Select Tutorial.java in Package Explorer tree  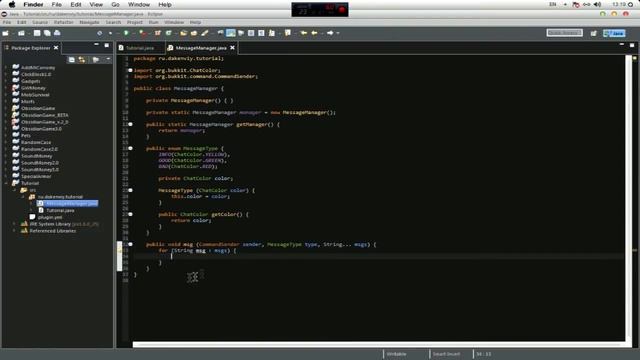pos(60,210)
